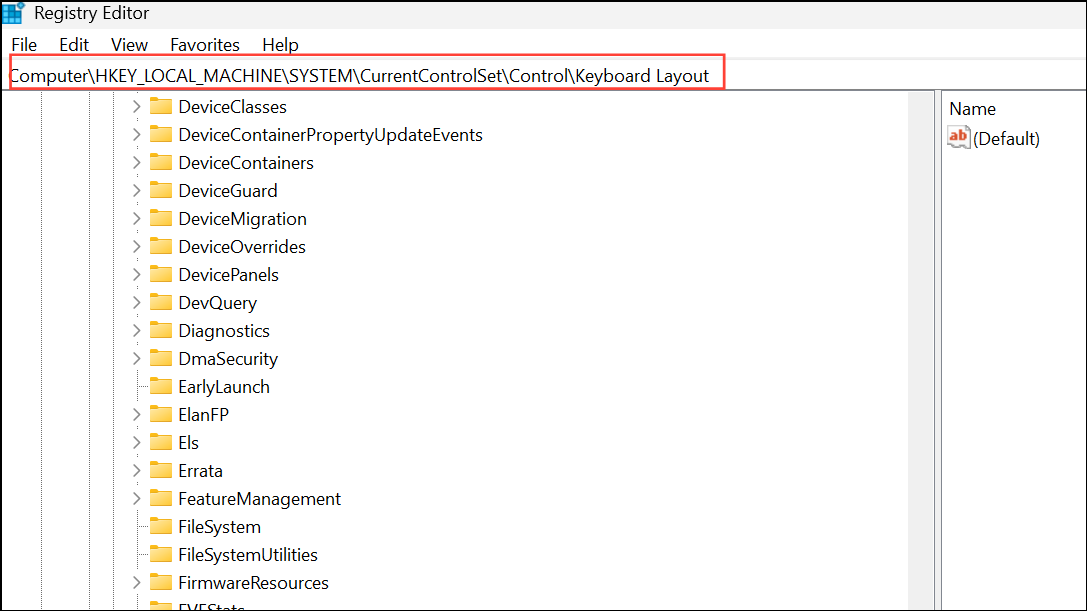This screenshot has height=611, width=1087.
Task: Expand the DeviceGuard key
Action: [x=137, y=191]
